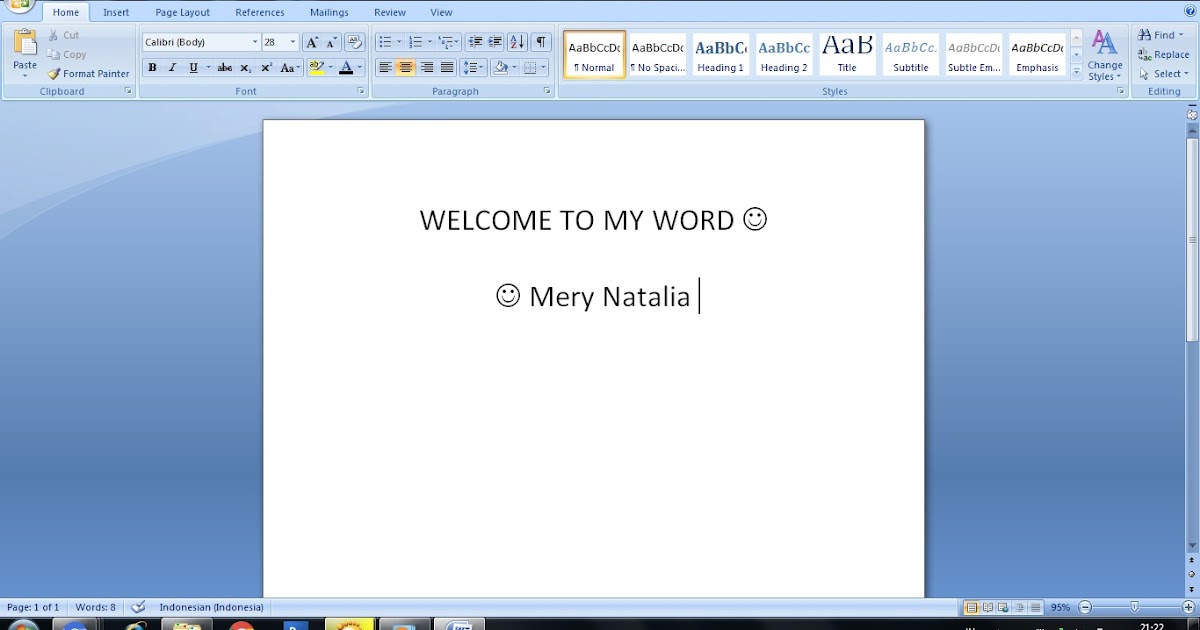Open the Sort dialog from the Paragraph group
Image resolution: width=1200 pixels, height=630 pixels.
point(518,41)
